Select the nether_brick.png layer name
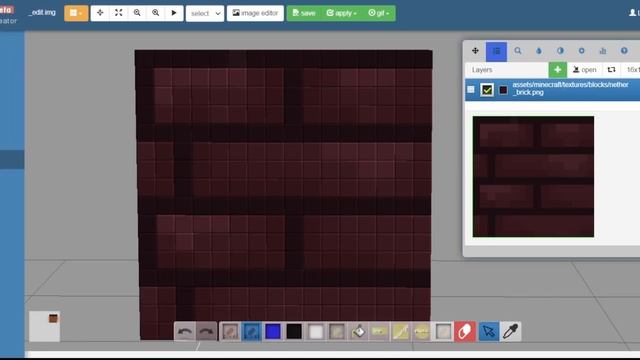 570,89
